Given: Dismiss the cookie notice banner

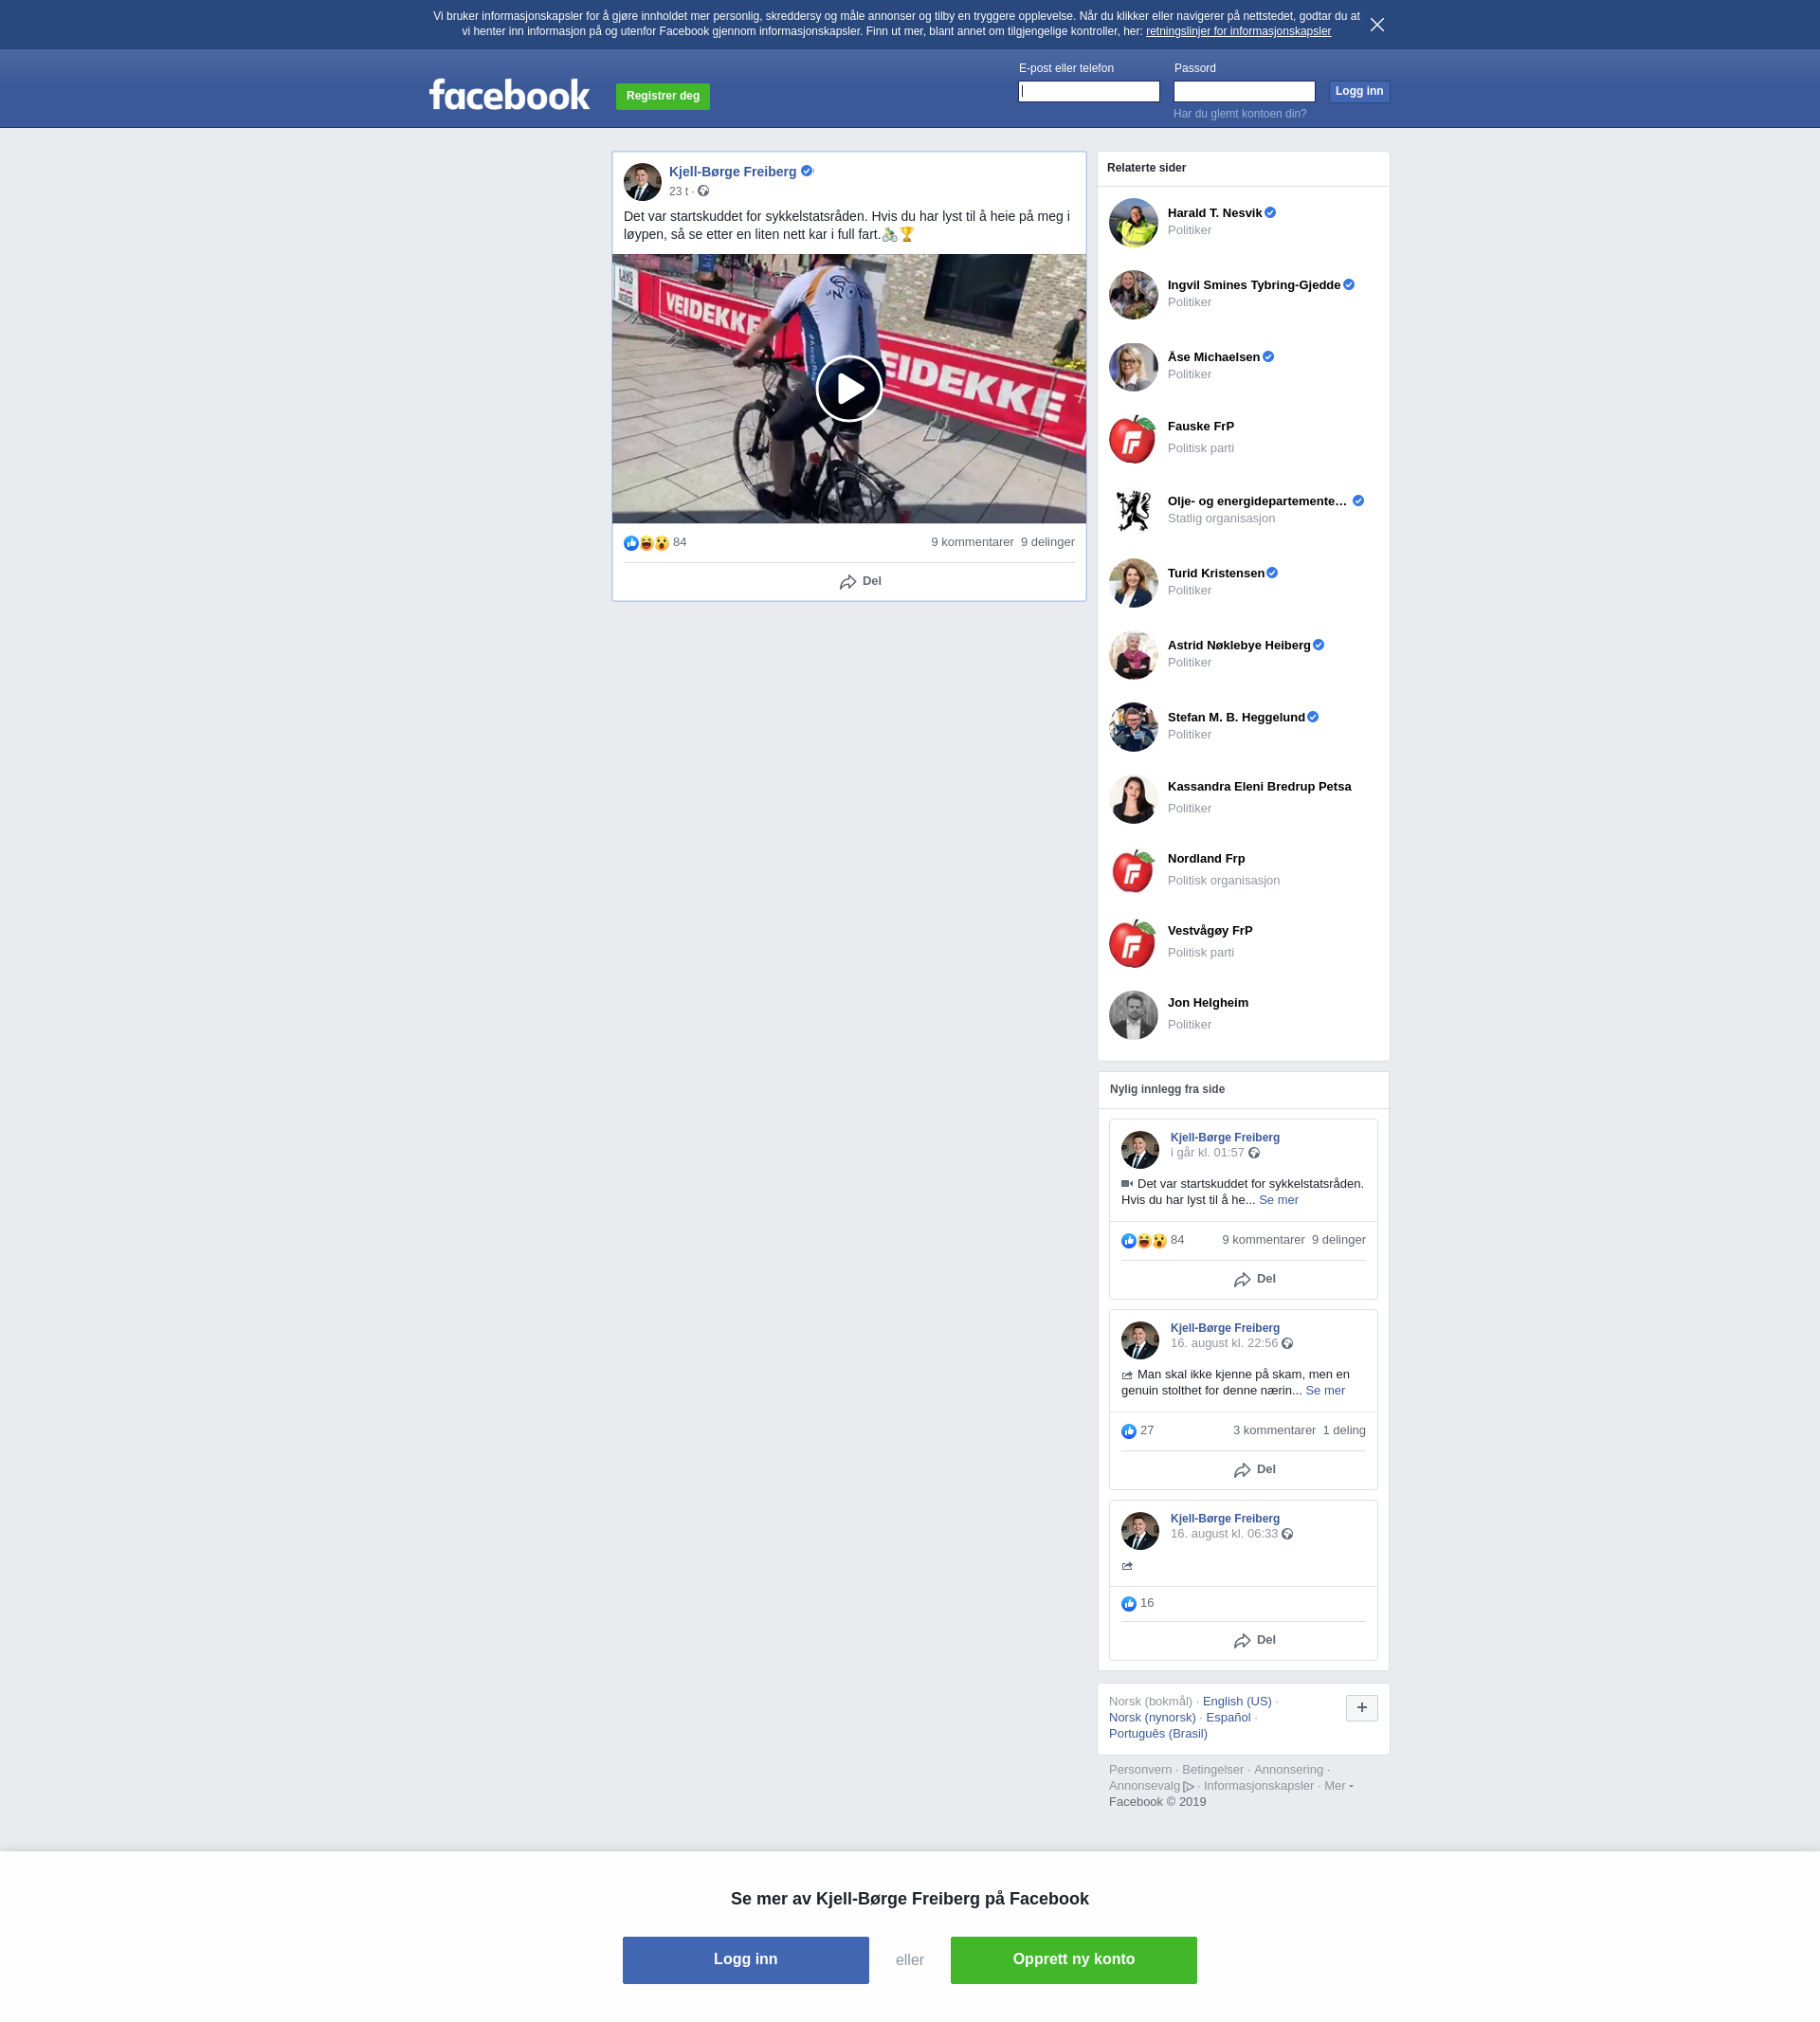Looking at the screenshot, I should (1376, 25).
